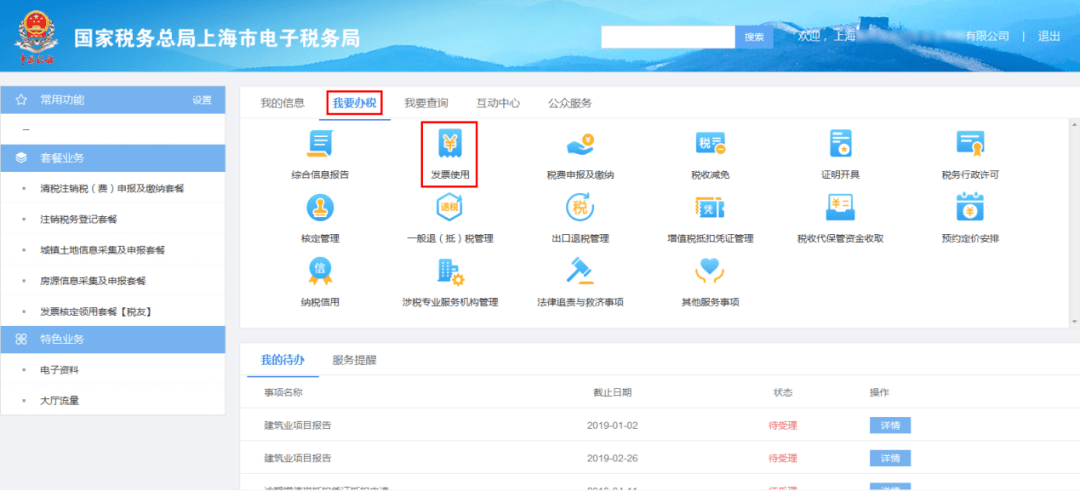The image size is (1080, 491).
Task: Open 大厅流量 under 特色业务
Action: (x=59, y=401)
